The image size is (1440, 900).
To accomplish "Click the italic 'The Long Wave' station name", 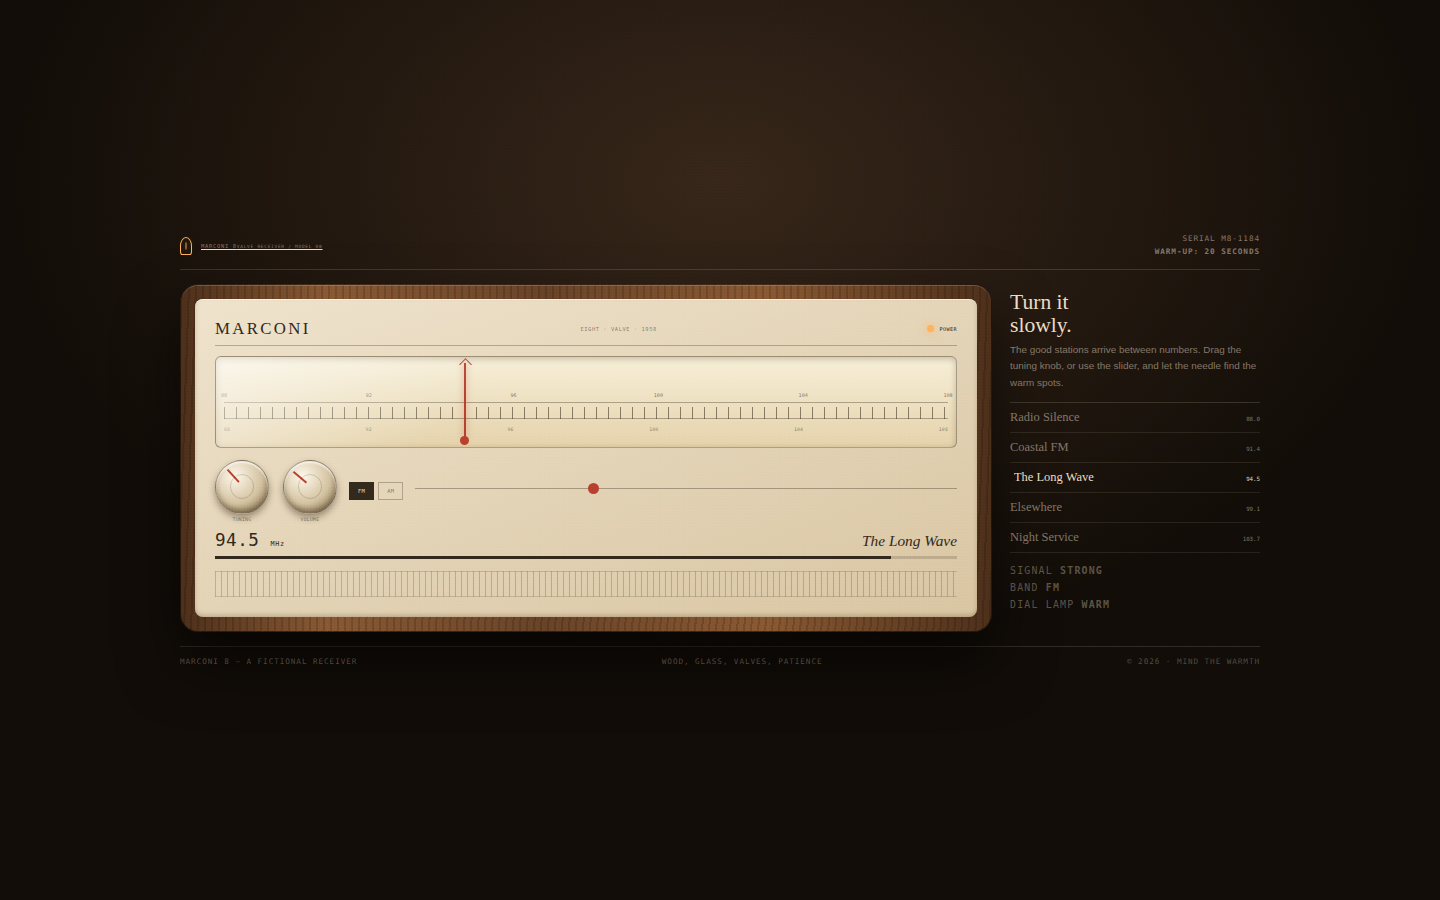I will point(909,541).
